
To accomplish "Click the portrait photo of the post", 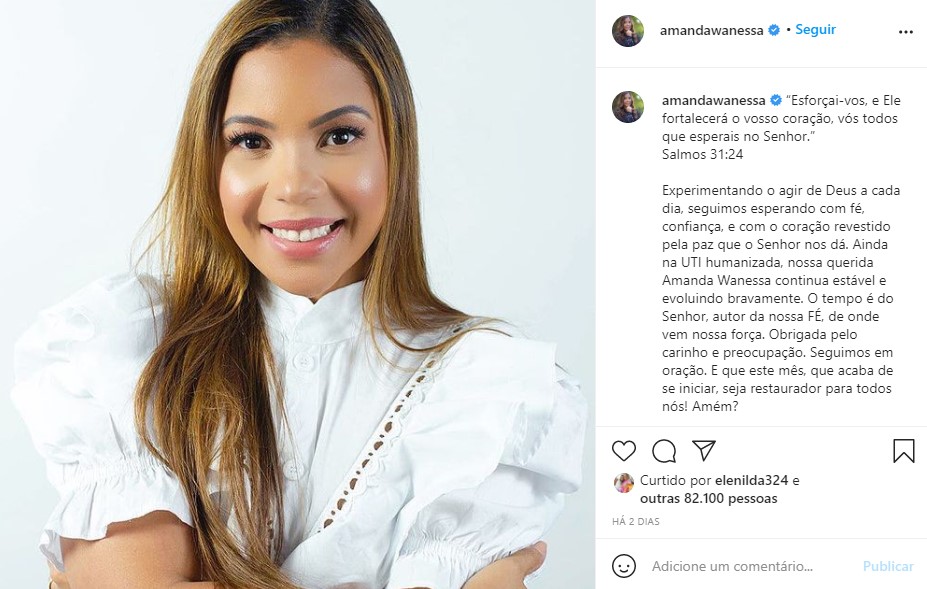I will pyautogui.click(x=297, y=294).
